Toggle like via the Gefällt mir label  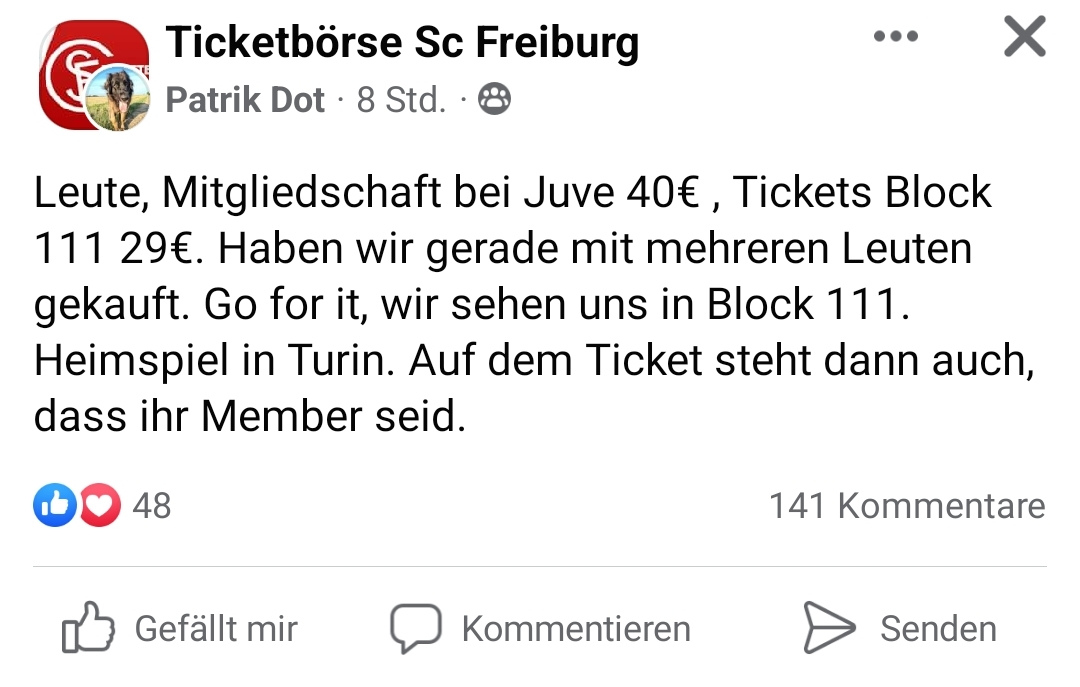point(216,629)
